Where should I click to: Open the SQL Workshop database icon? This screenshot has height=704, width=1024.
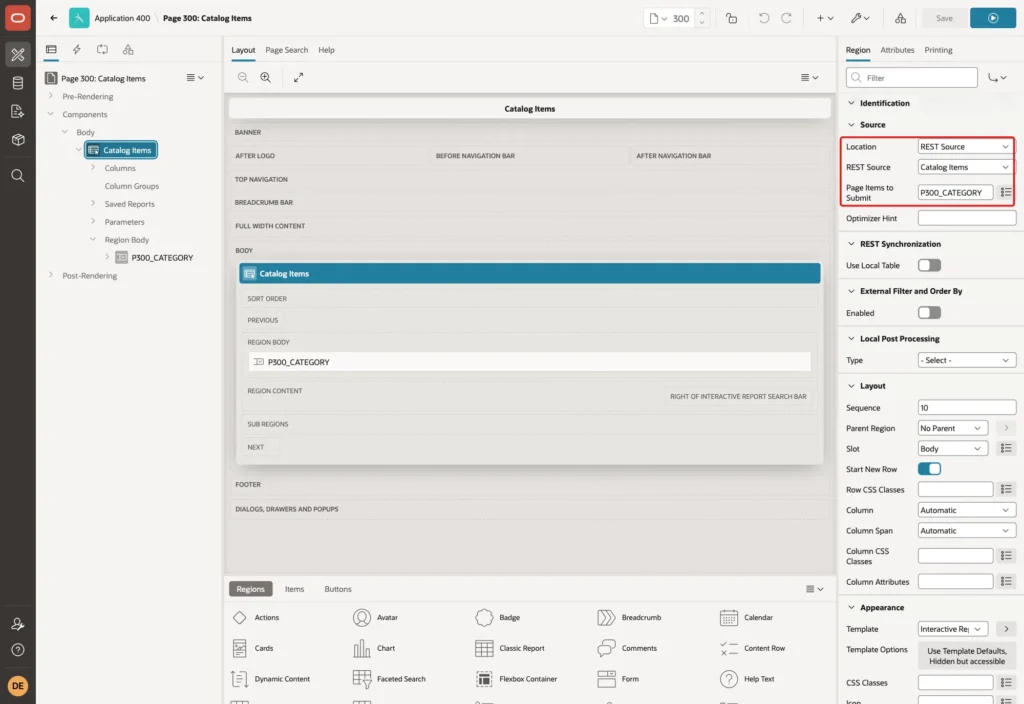click(18, 83)
